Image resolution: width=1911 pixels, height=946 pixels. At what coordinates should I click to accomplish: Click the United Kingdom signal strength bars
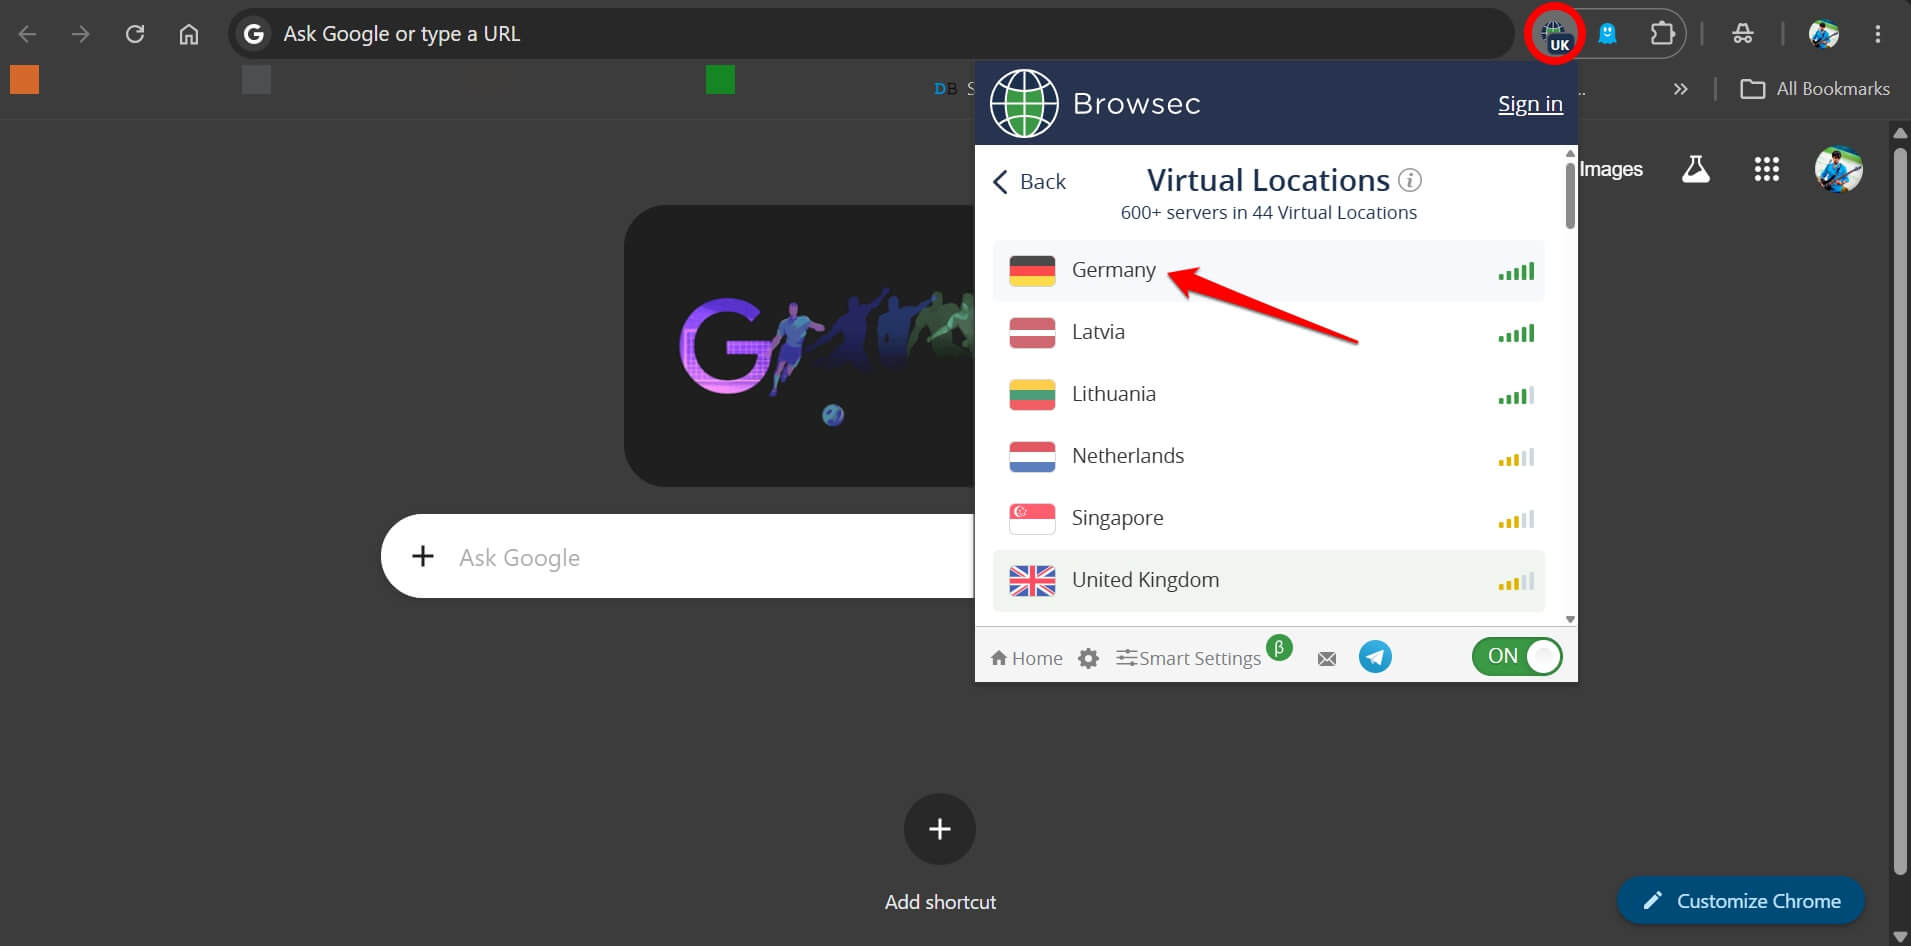pos(1516,581)
